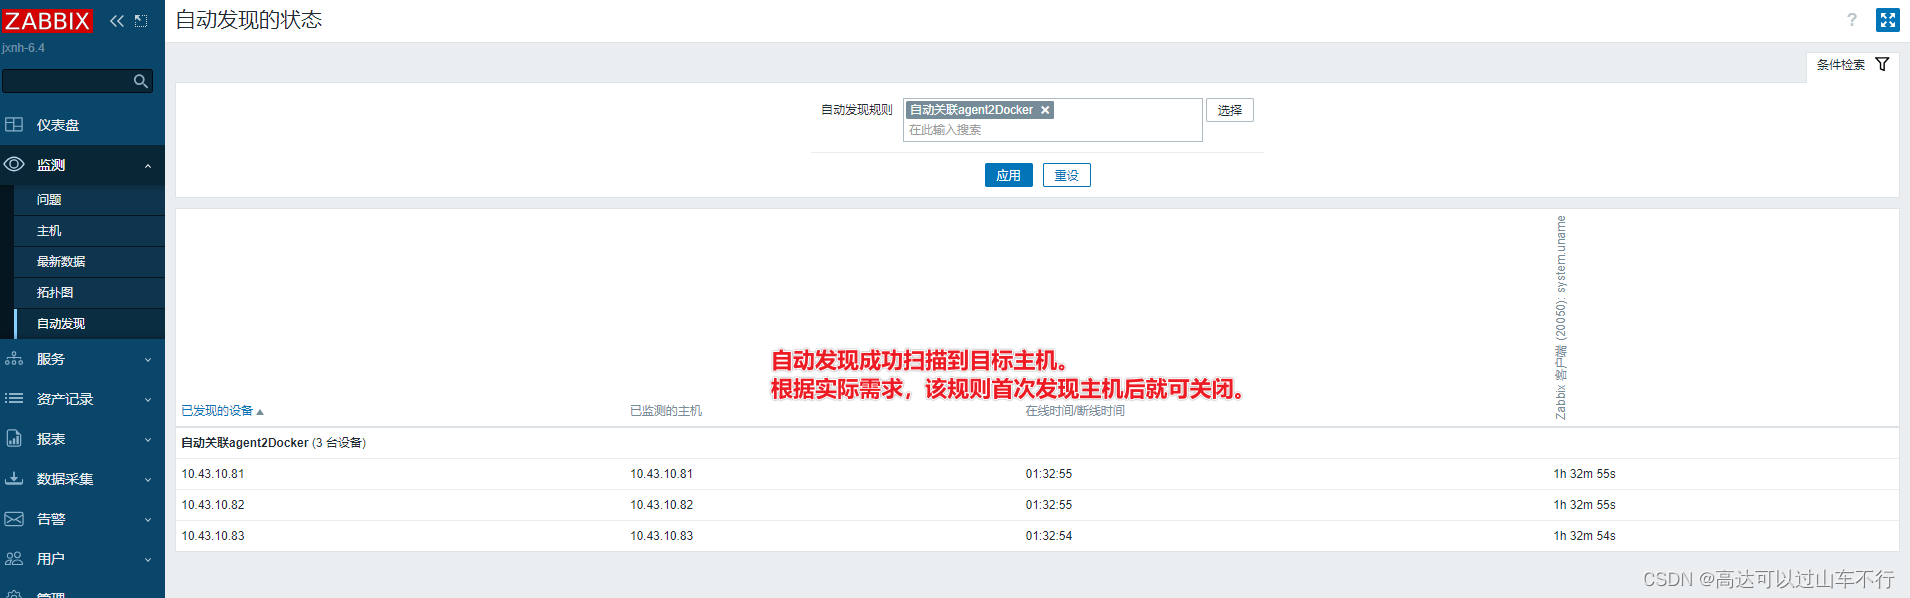Click discovered device 10.43.10.83
This screenshot has height=598, width=1910.
tap(212, 536)
